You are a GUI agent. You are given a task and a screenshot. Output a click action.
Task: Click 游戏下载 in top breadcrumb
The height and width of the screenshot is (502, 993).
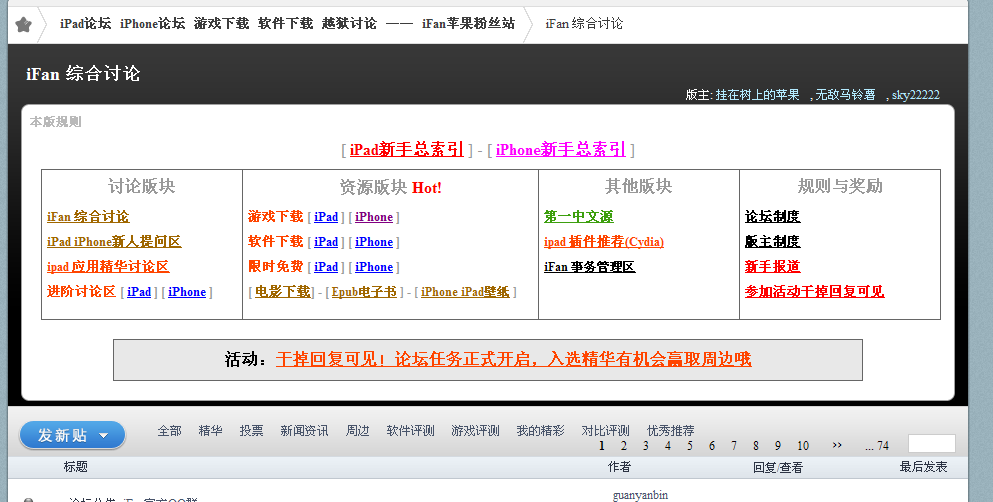click(x=222, y=23)
